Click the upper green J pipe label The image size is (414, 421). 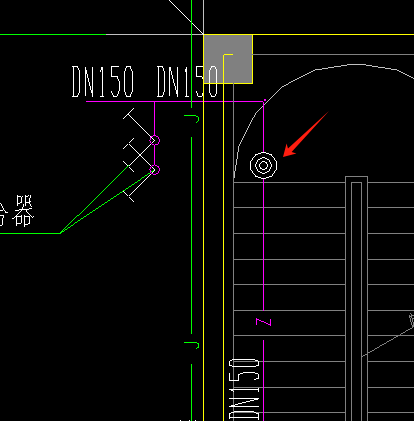pyautogui.click(x=192, y=119)
